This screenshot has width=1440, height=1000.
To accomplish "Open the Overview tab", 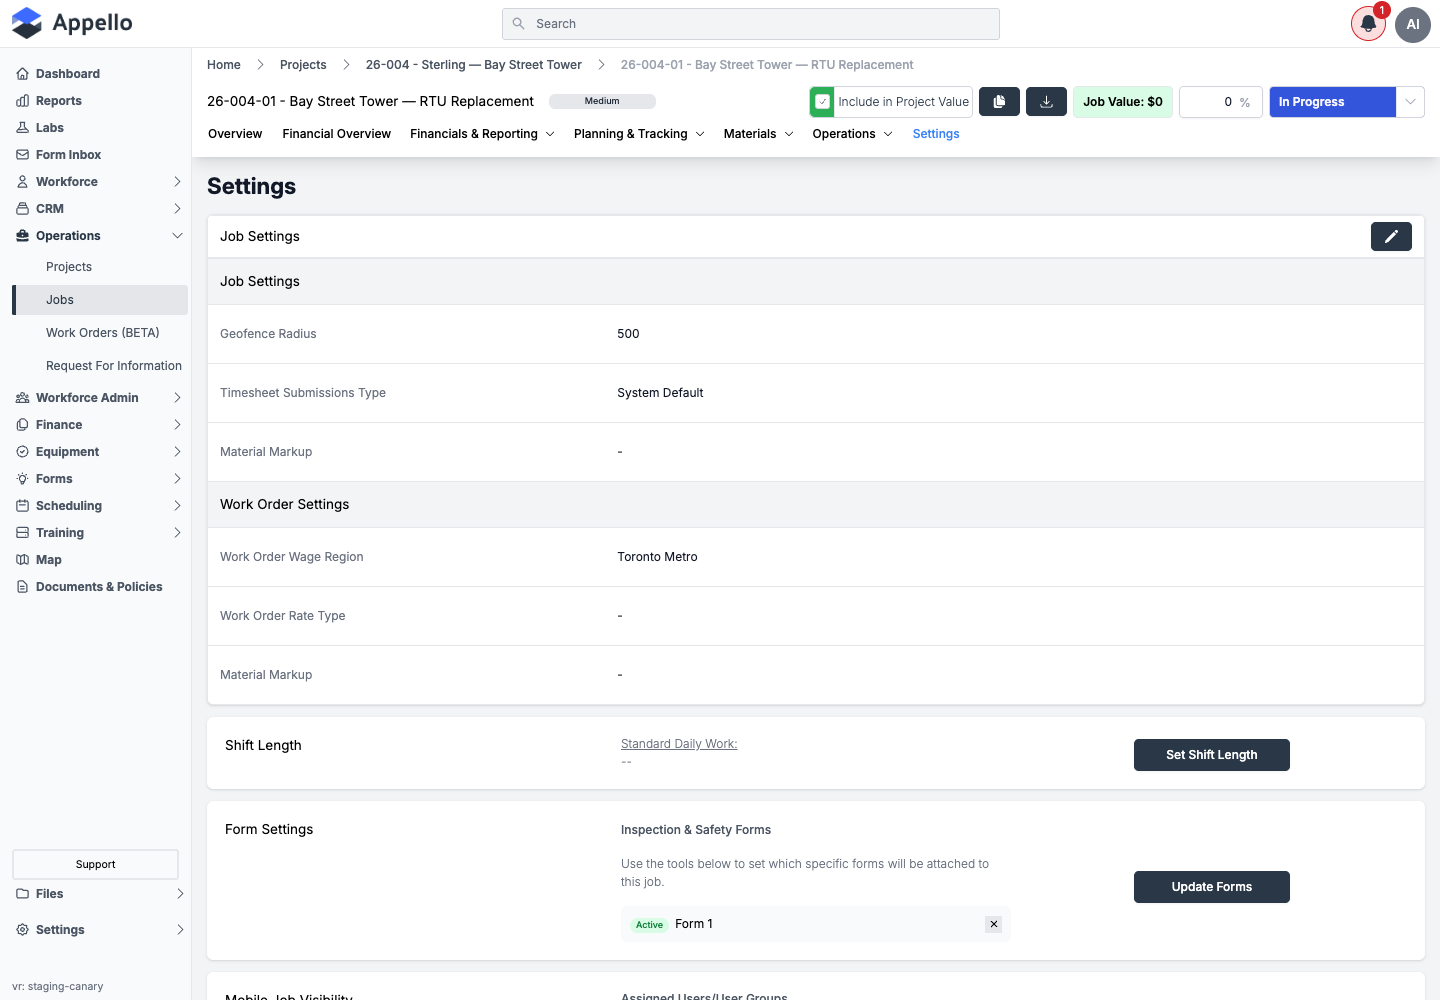I will coord(235,134).
